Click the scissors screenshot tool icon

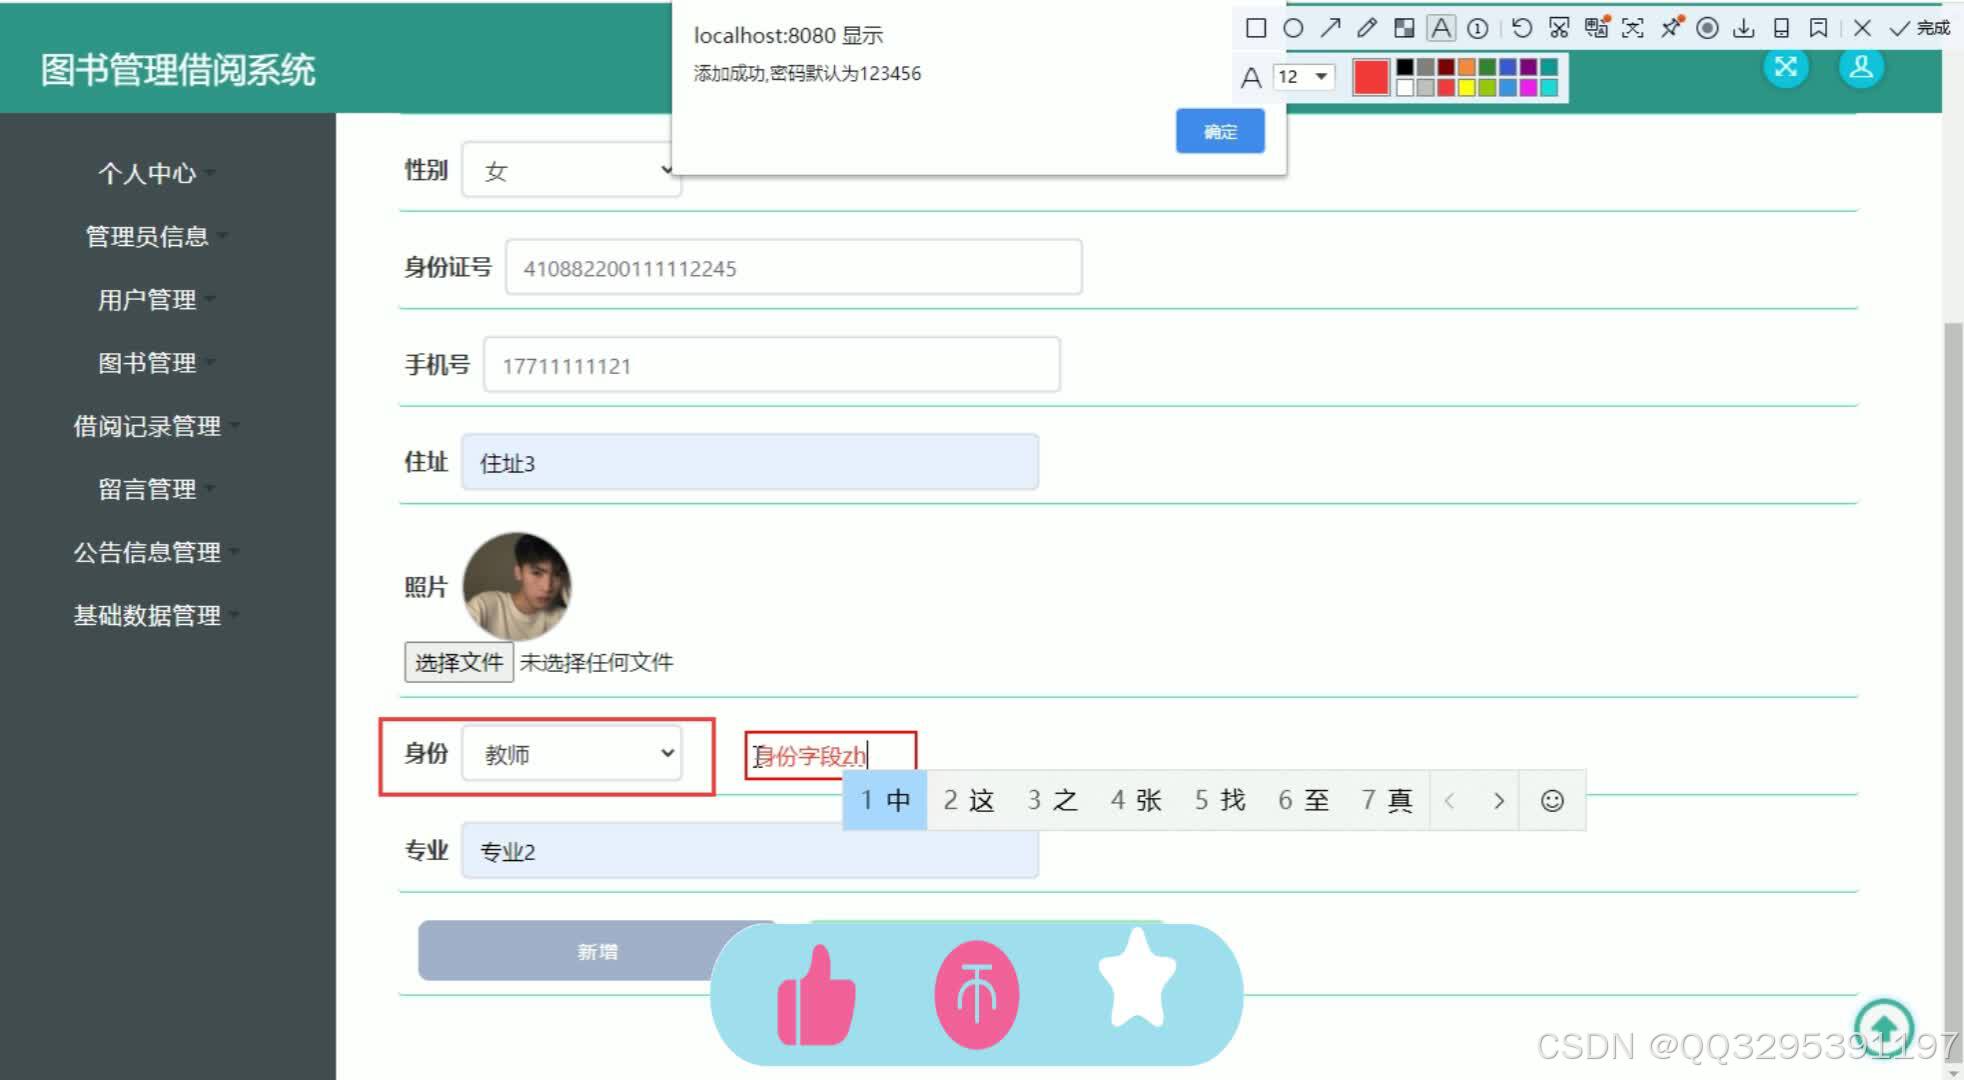point(1559,28)
